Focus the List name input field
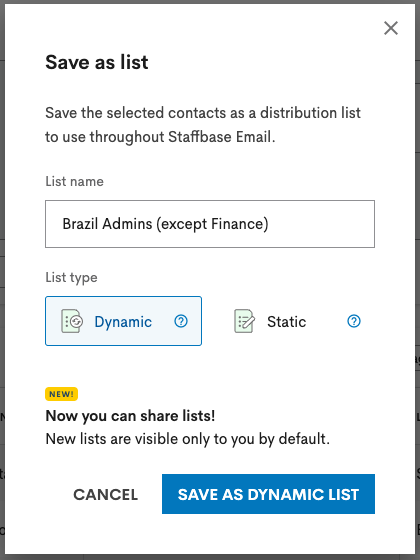 (210, 224)
